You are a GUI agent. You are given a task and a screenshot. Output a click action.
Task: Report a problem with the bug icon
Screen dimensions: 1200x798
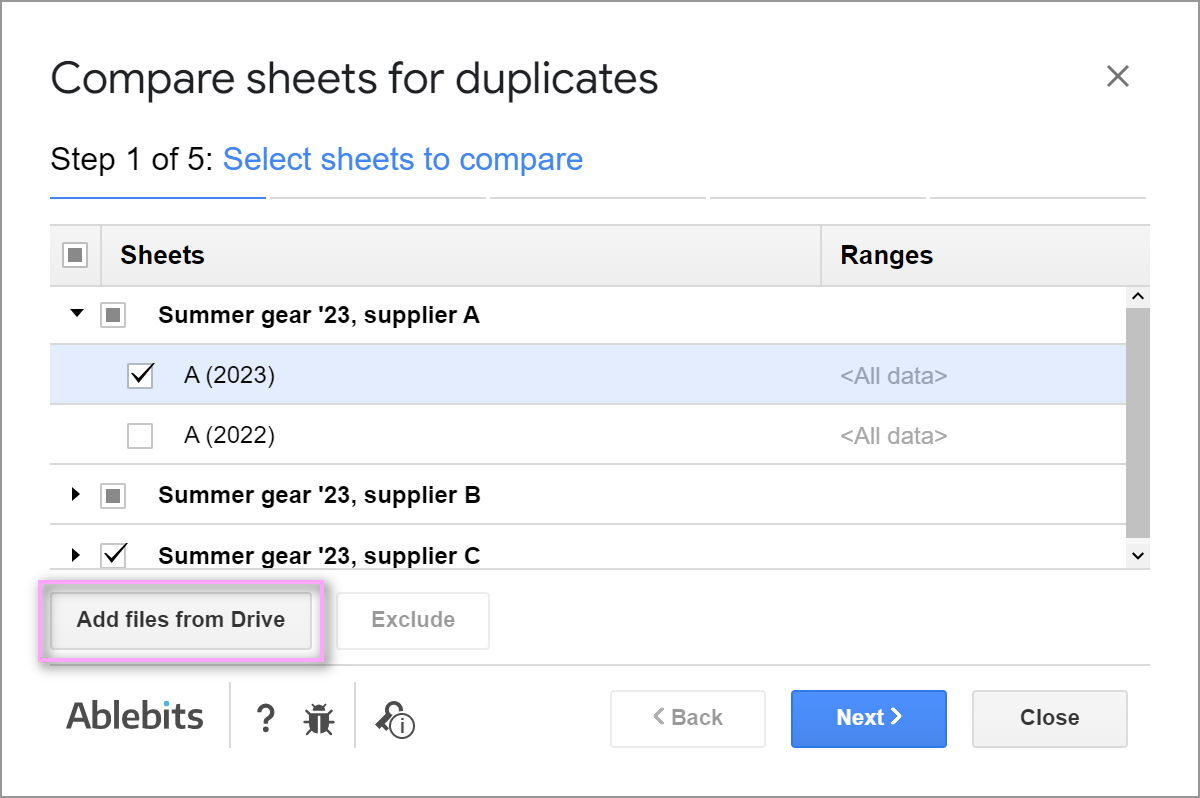click(x=319, y=719)
